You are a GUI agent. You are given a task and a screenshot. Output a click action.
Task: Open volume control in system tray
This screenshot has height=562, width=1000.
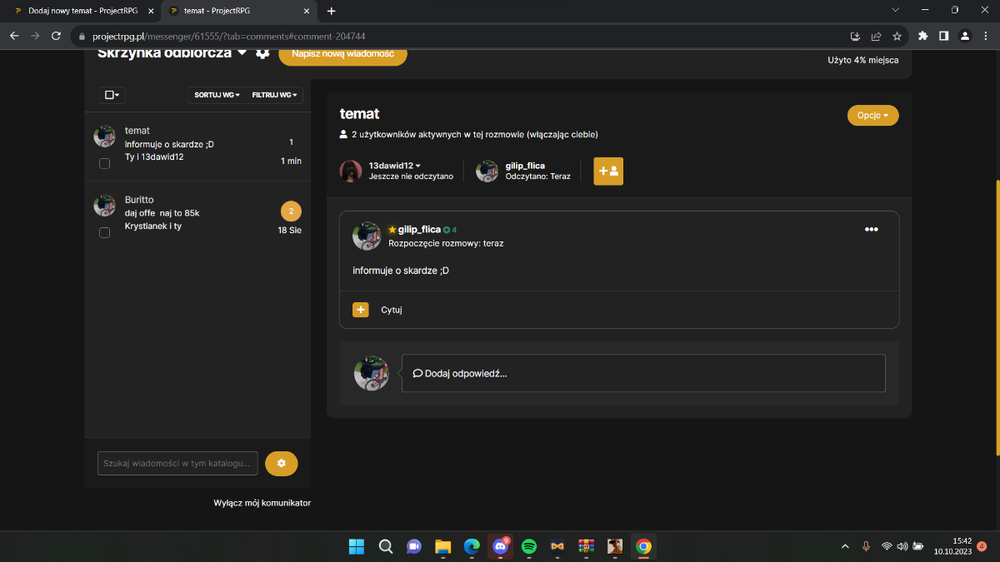(902, 547)
